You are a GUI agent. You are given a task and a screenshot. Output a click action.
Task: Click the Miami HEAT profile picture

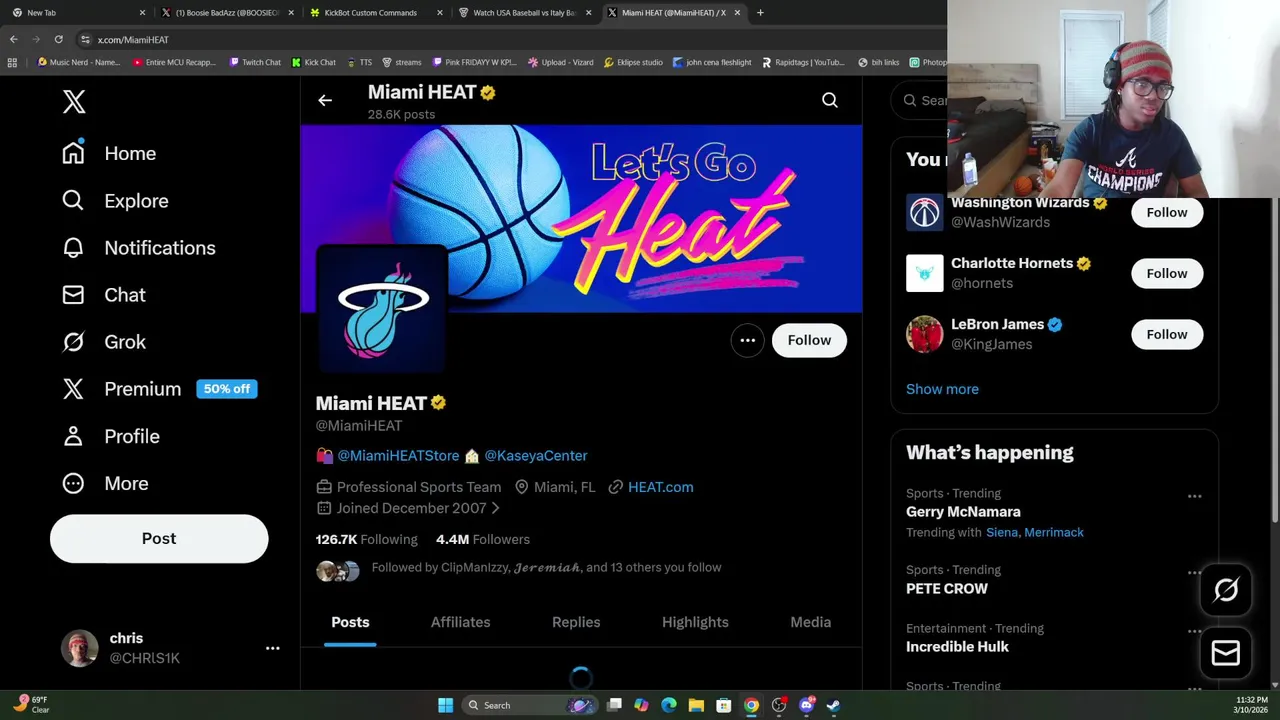pyautogui.click(x=382, y=309)
